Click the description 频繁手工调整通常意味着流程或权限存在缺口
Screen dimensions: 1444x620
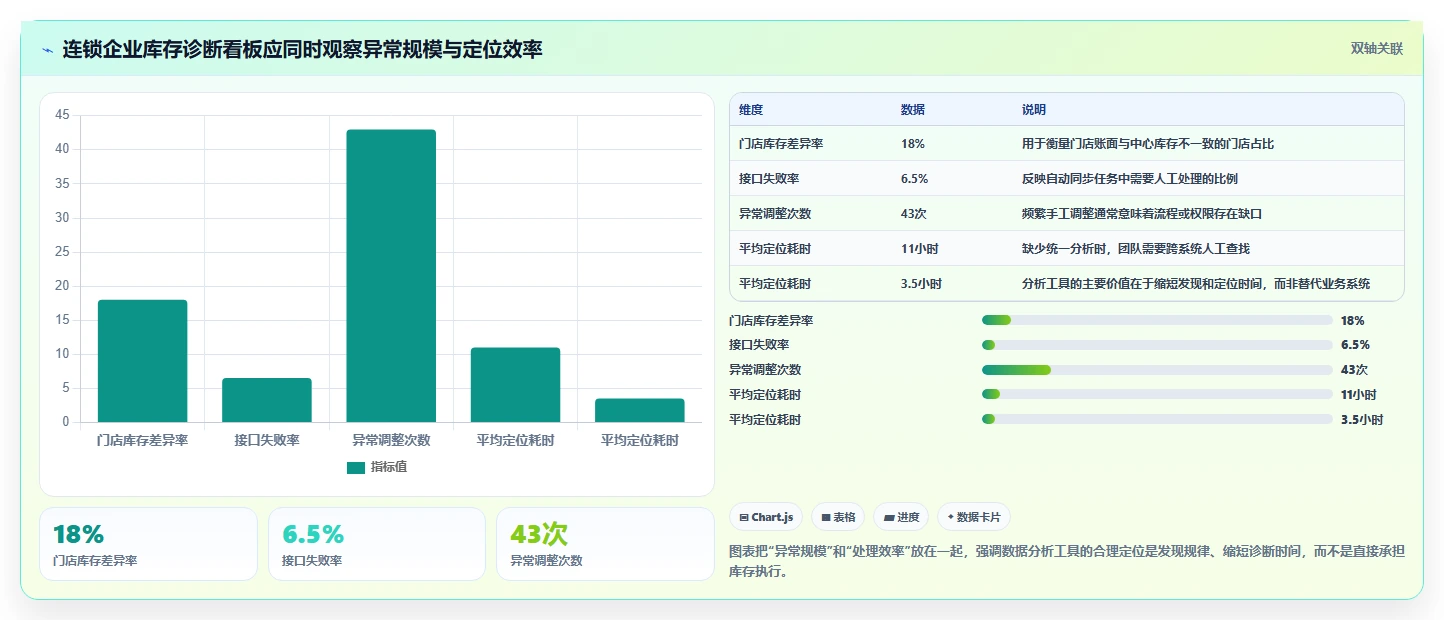click(1142, 214)
